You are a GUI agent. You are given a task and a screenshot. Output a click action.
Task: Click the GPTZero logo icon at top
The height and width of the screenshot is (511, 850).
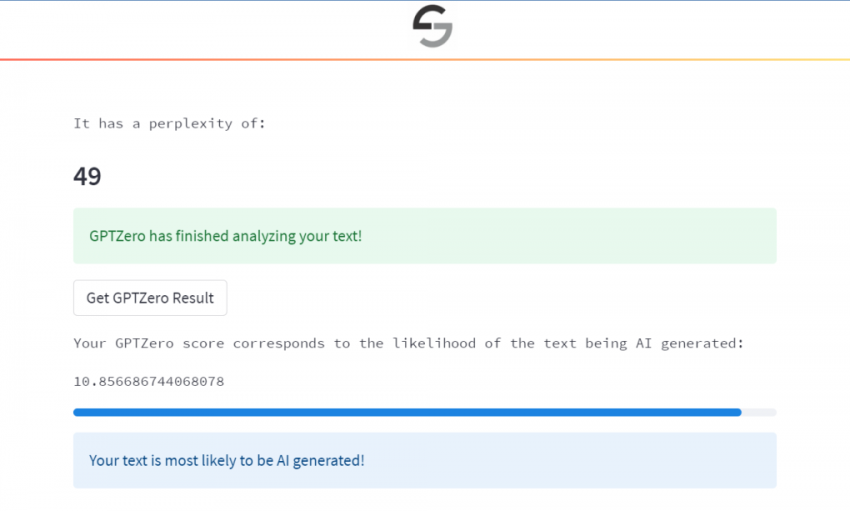click(x=432, y=27)
